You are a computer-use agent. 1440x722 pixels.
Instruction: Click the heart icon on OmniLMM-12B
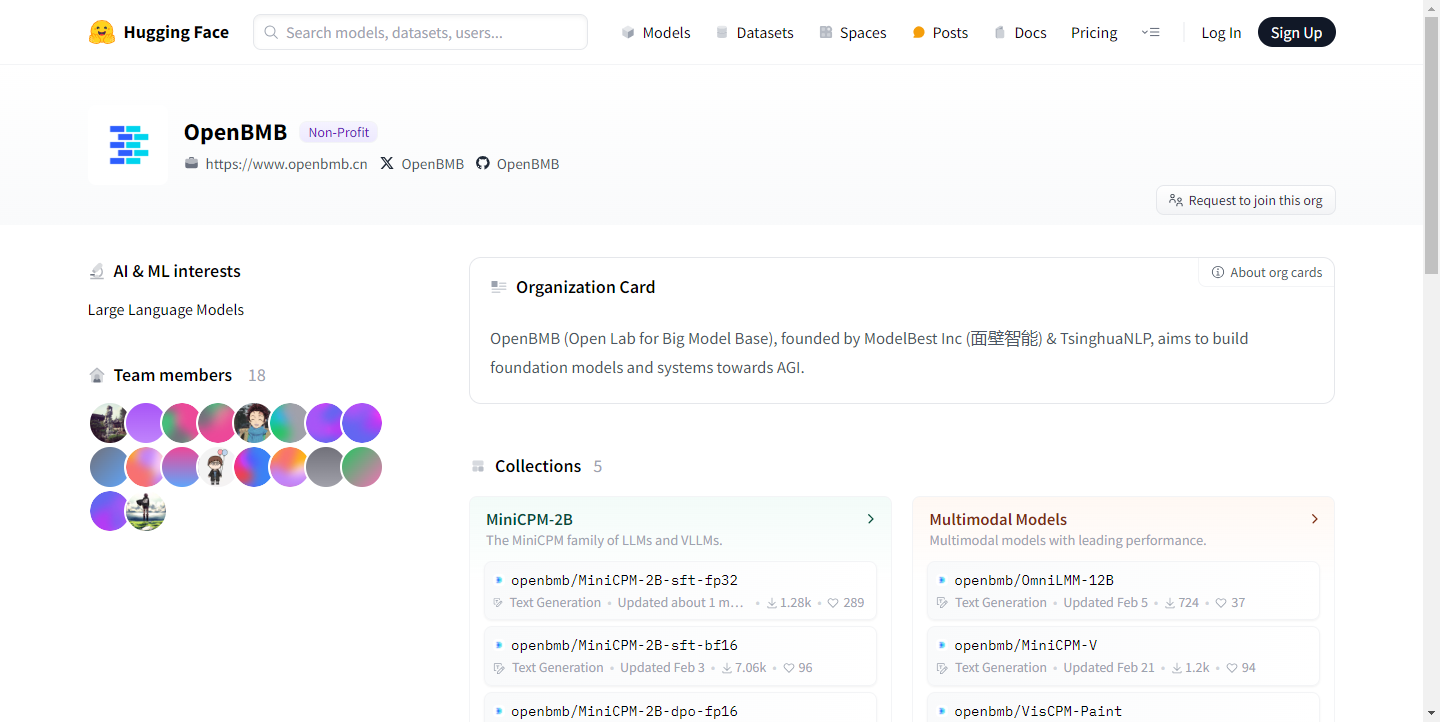(x=1220, y=603)
